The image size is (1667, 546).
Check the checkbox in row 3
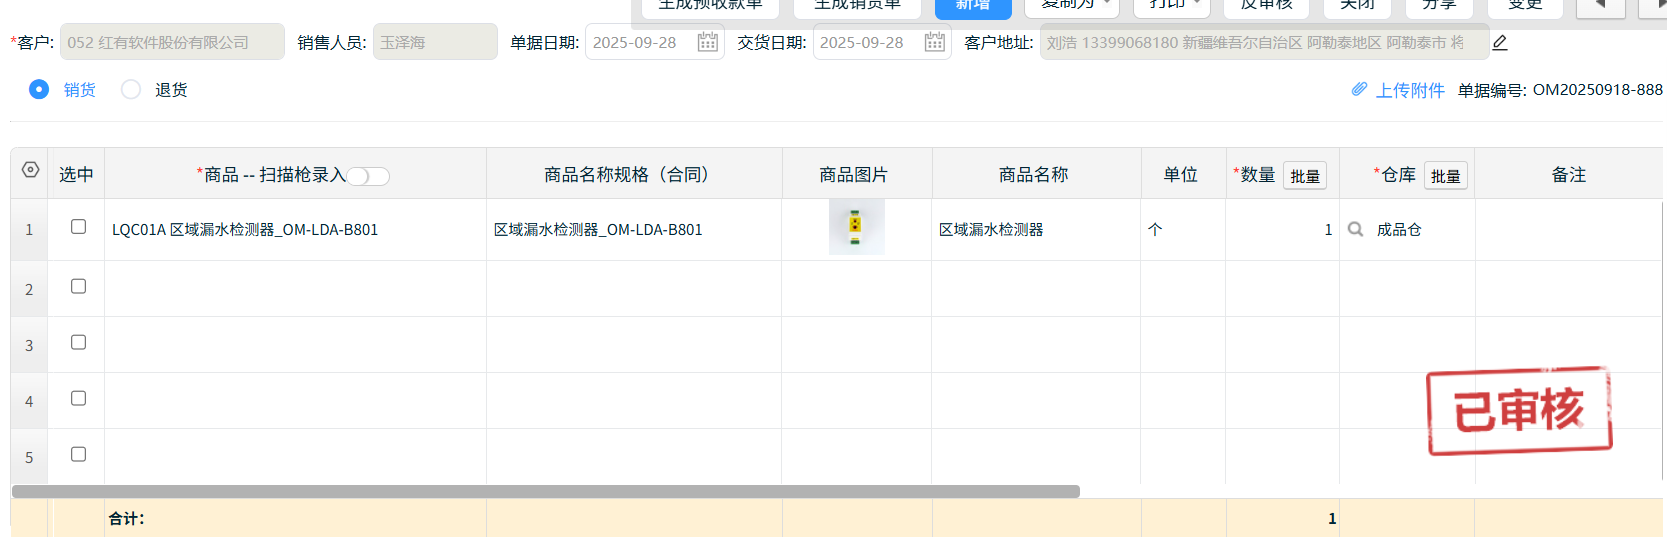click(78, 342)
